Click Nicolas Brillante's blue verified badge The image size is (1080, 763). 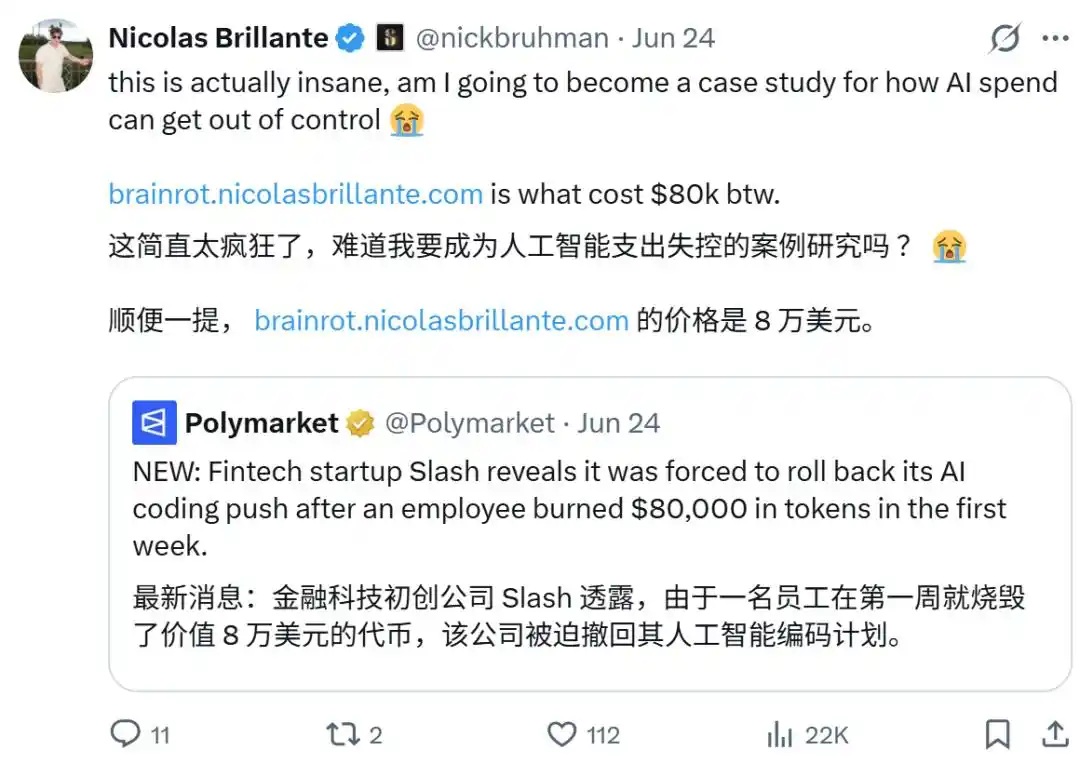pyautogui.click(x=350, y=38)
